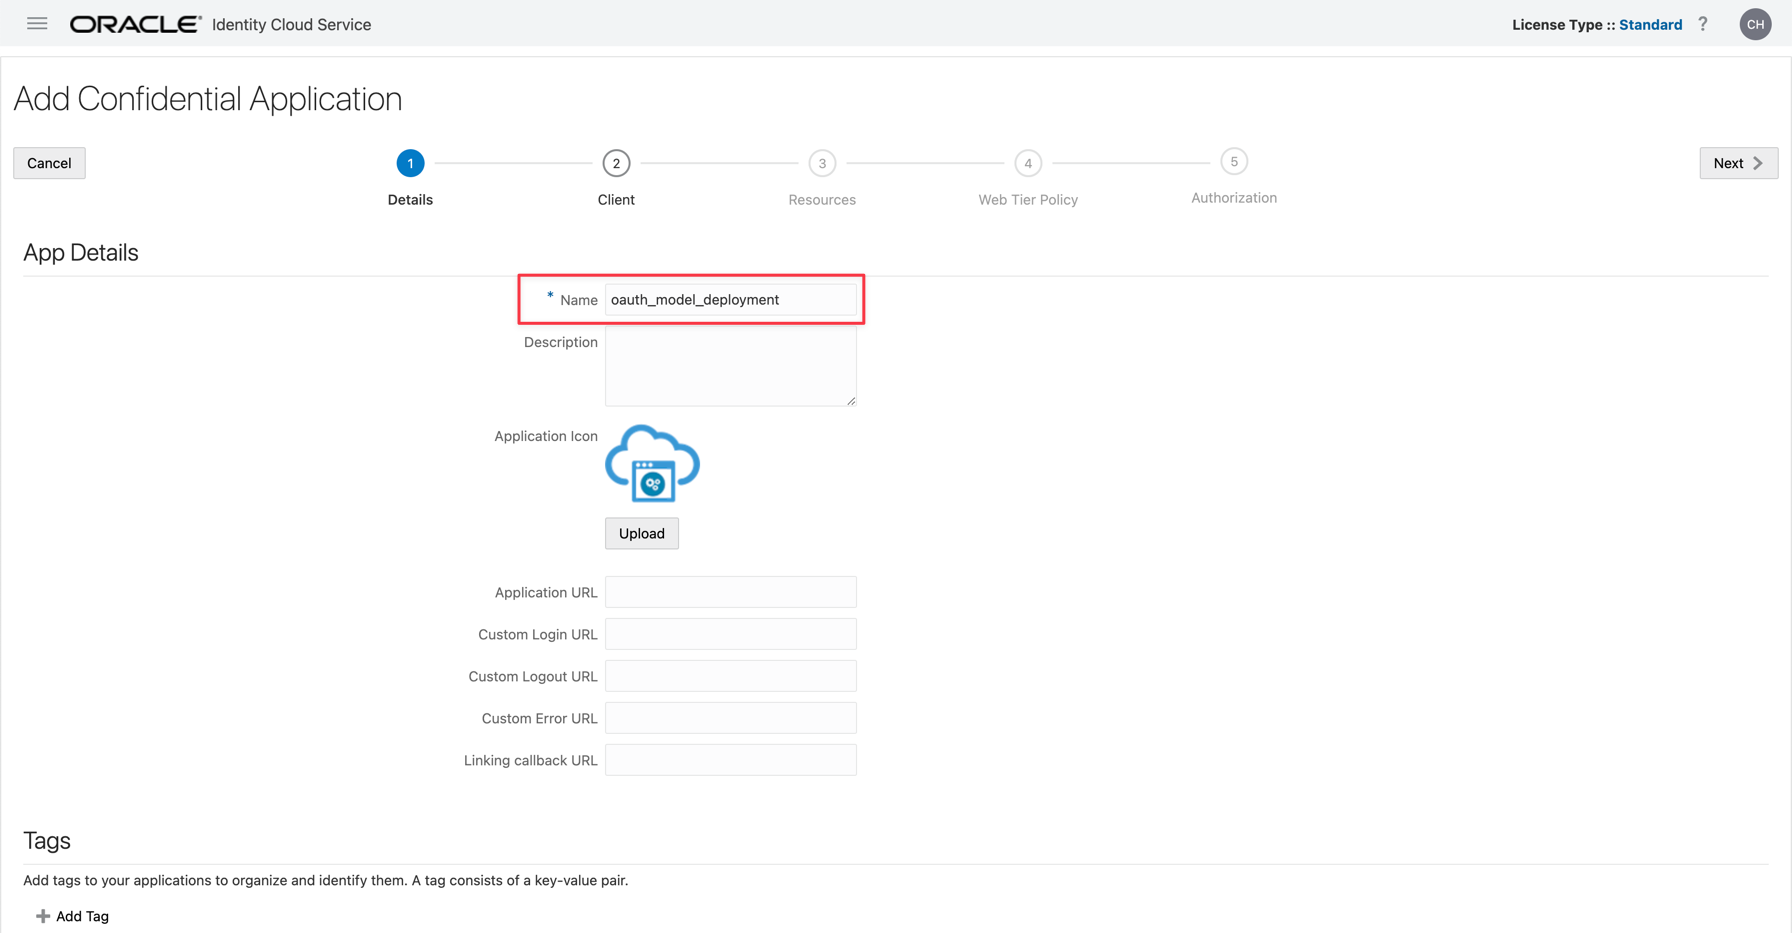Image resolution: width=1792 pixels, height=933 pixels.
Task: Click the Next button
Action: (x=1738, y=163)
